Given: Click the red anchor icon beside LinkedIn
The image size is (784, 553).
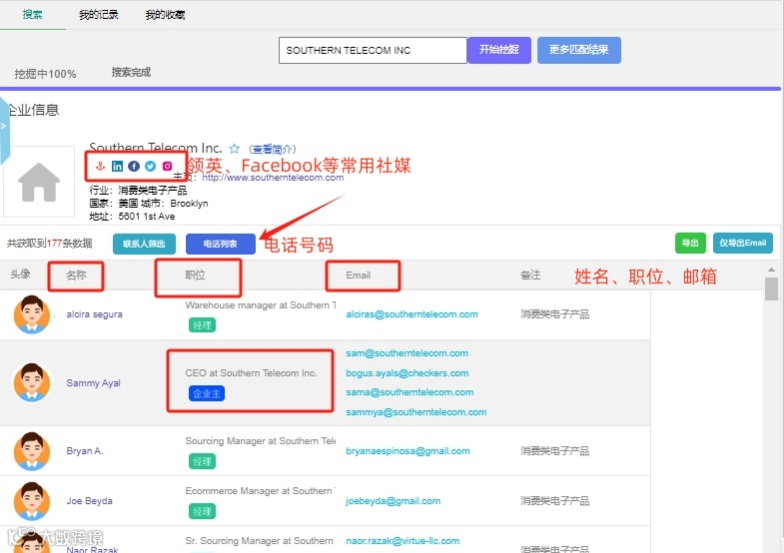Looking at the screenshot, I should pos(100,166).
